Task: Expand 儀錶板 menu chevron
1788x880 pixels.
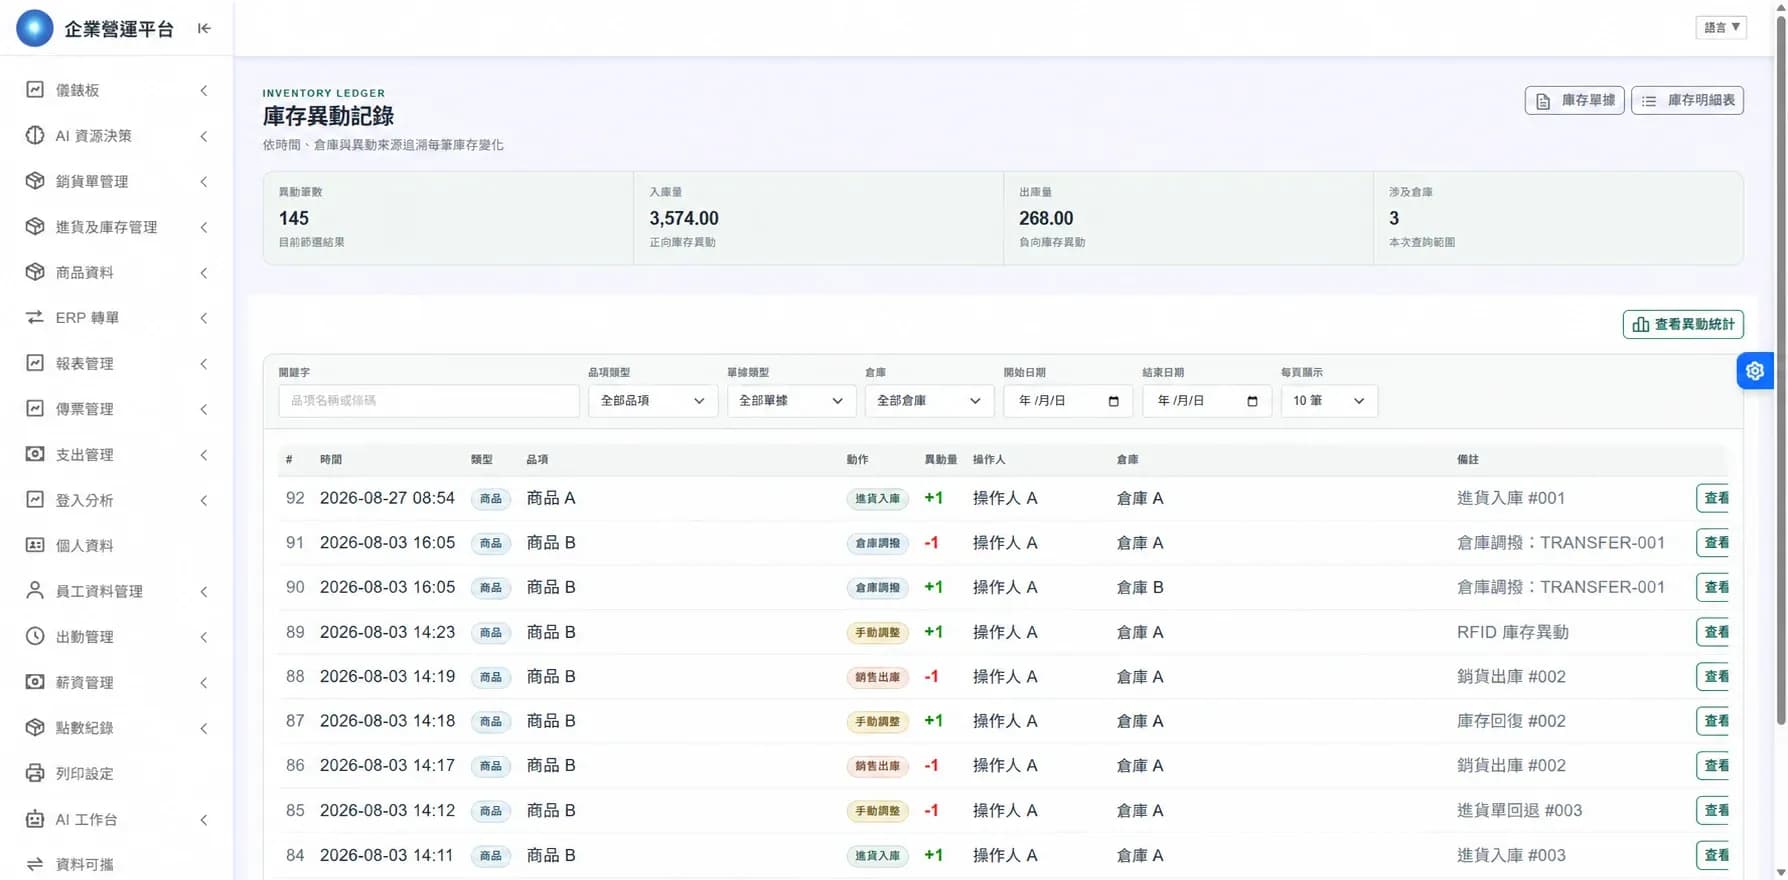Action: click(204, 90)
